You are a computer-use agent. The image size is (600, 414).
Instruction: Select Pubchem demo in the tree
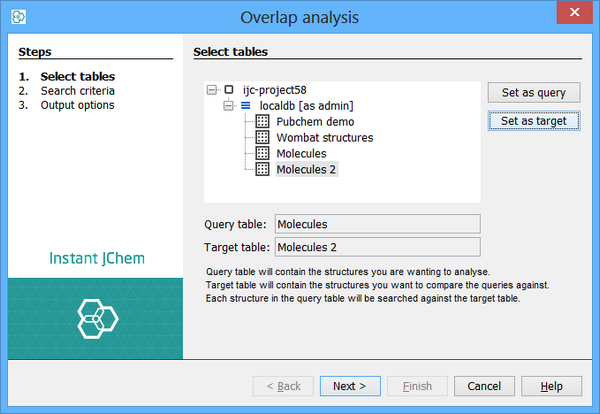tap(308, 121)
